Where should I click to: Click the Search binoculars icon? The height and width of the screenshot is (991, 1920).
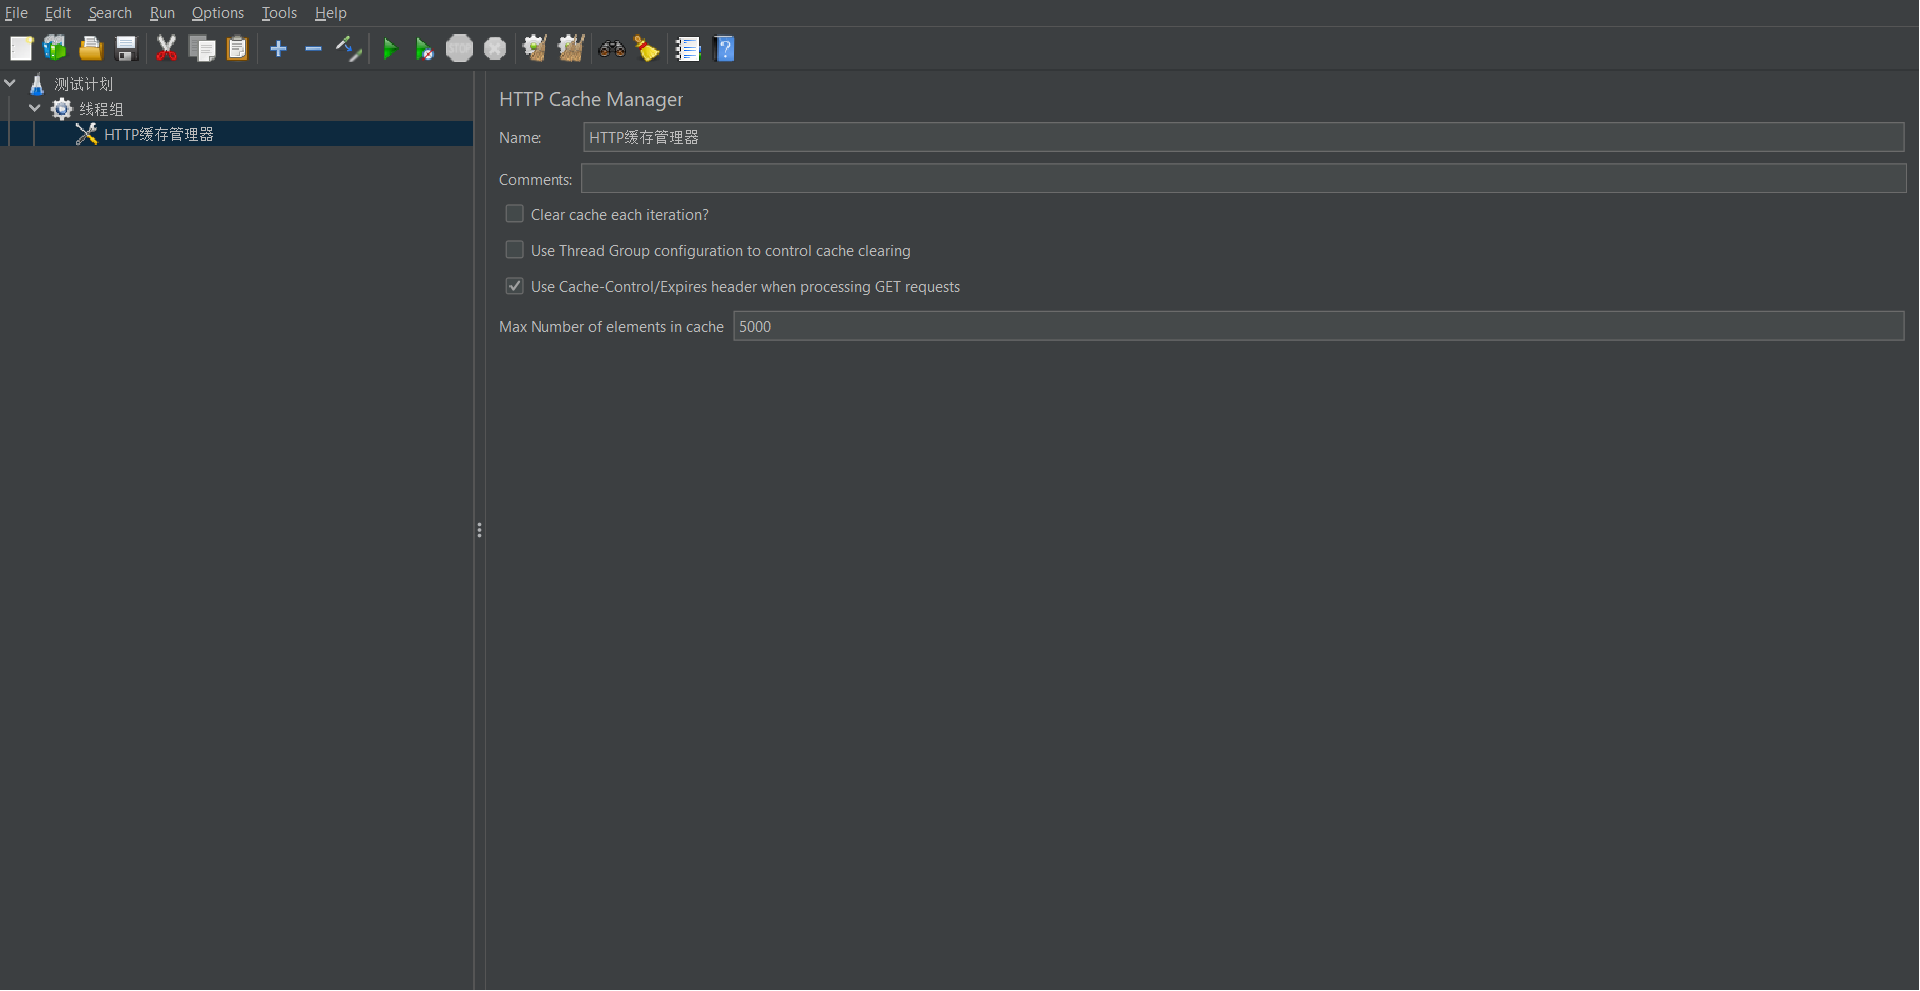(x=612, y=48)
